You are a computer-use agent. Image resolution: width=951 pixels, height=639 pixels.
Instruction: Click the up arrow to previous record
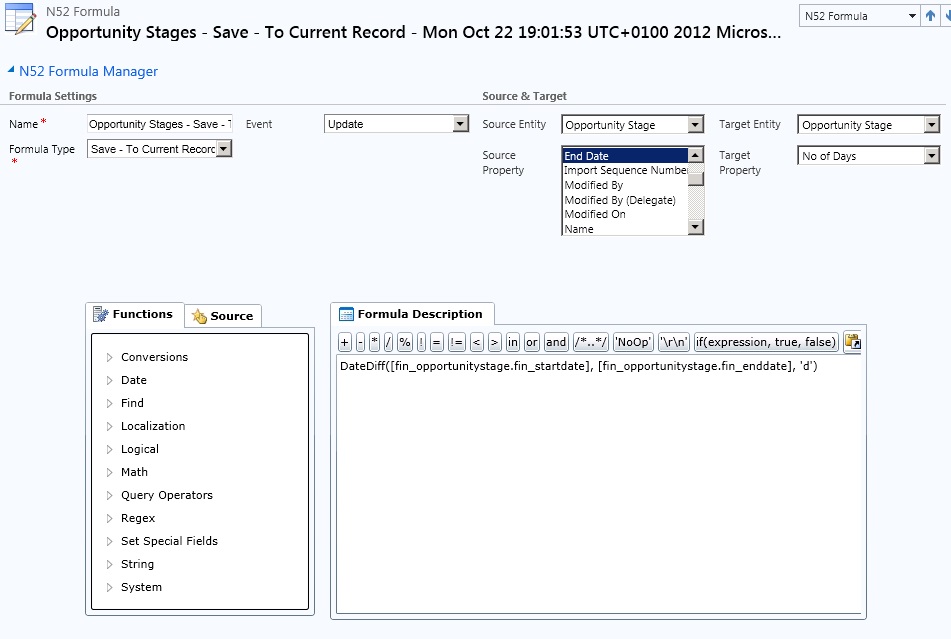930,16
